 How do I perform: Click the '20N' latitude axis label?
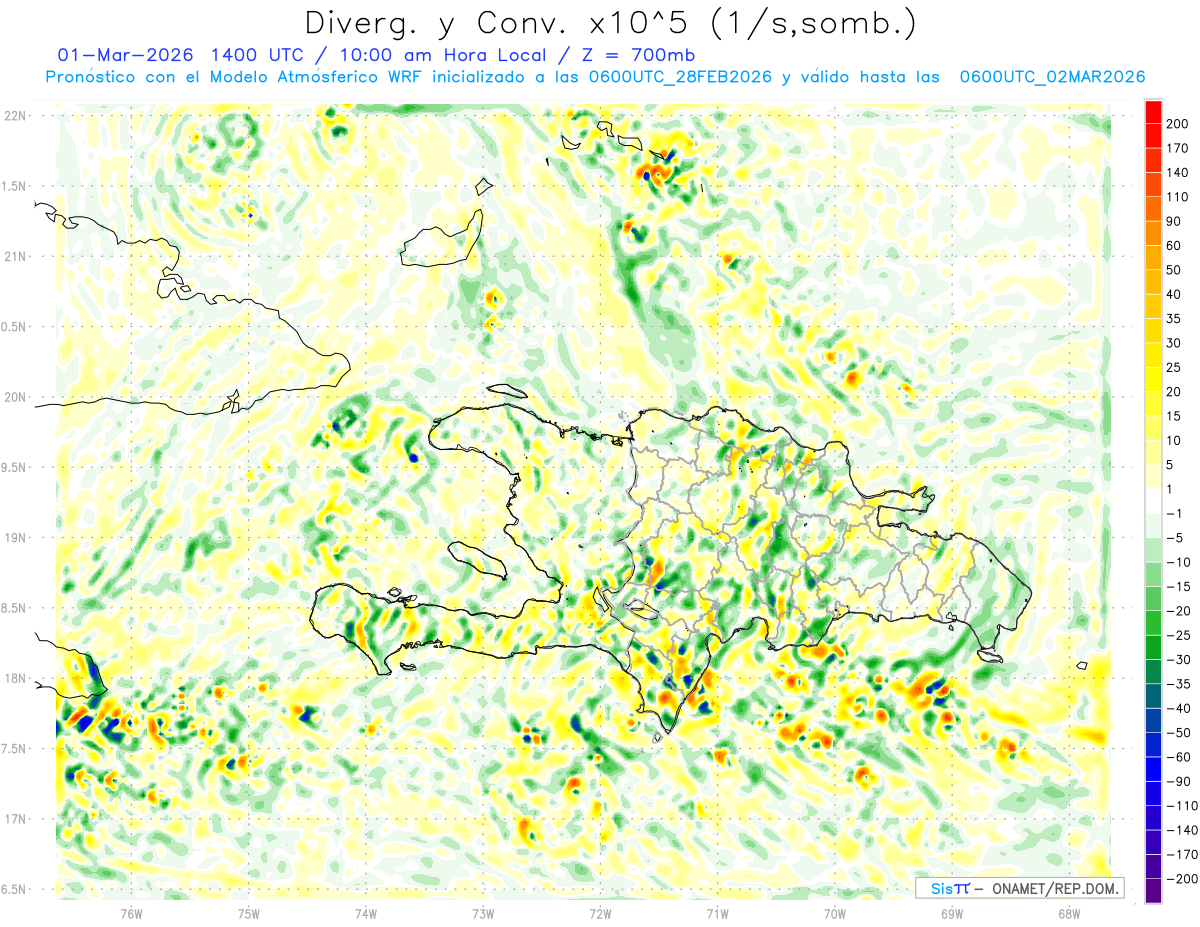pos(15,397)
